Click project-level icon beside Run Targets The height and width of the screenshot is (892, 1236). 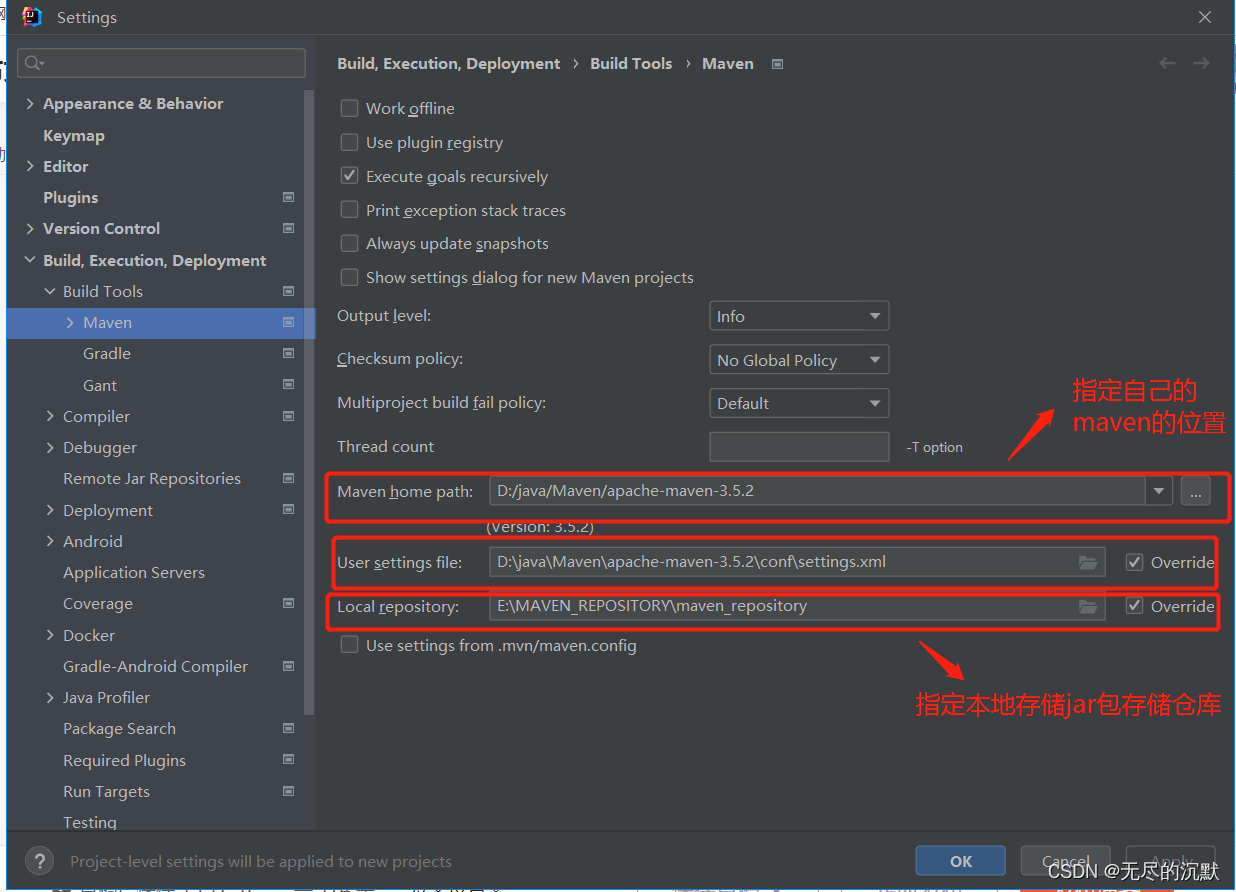click(x=288, y=791)
